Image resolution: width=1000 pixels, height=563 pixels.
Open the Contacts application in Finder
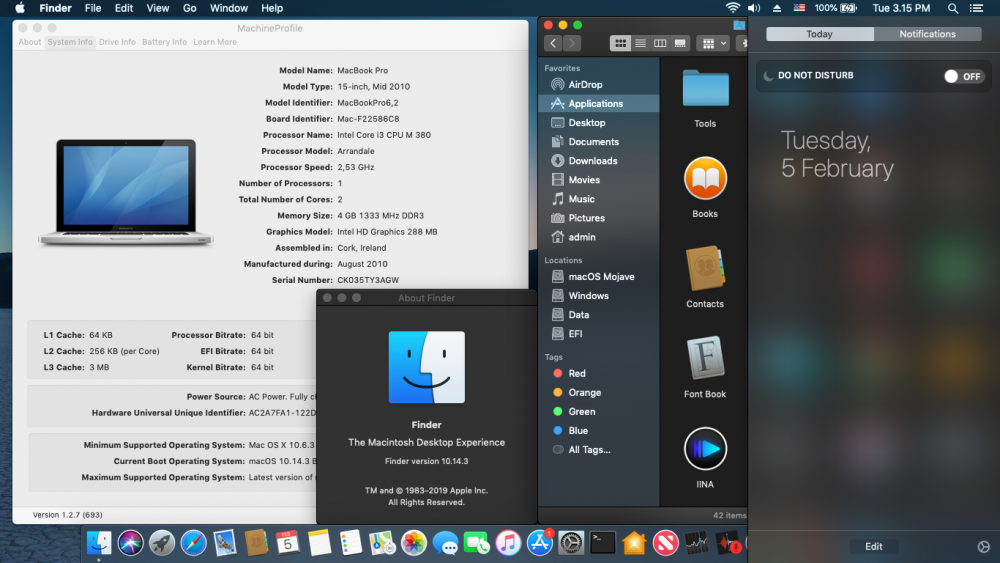[705, 268]
